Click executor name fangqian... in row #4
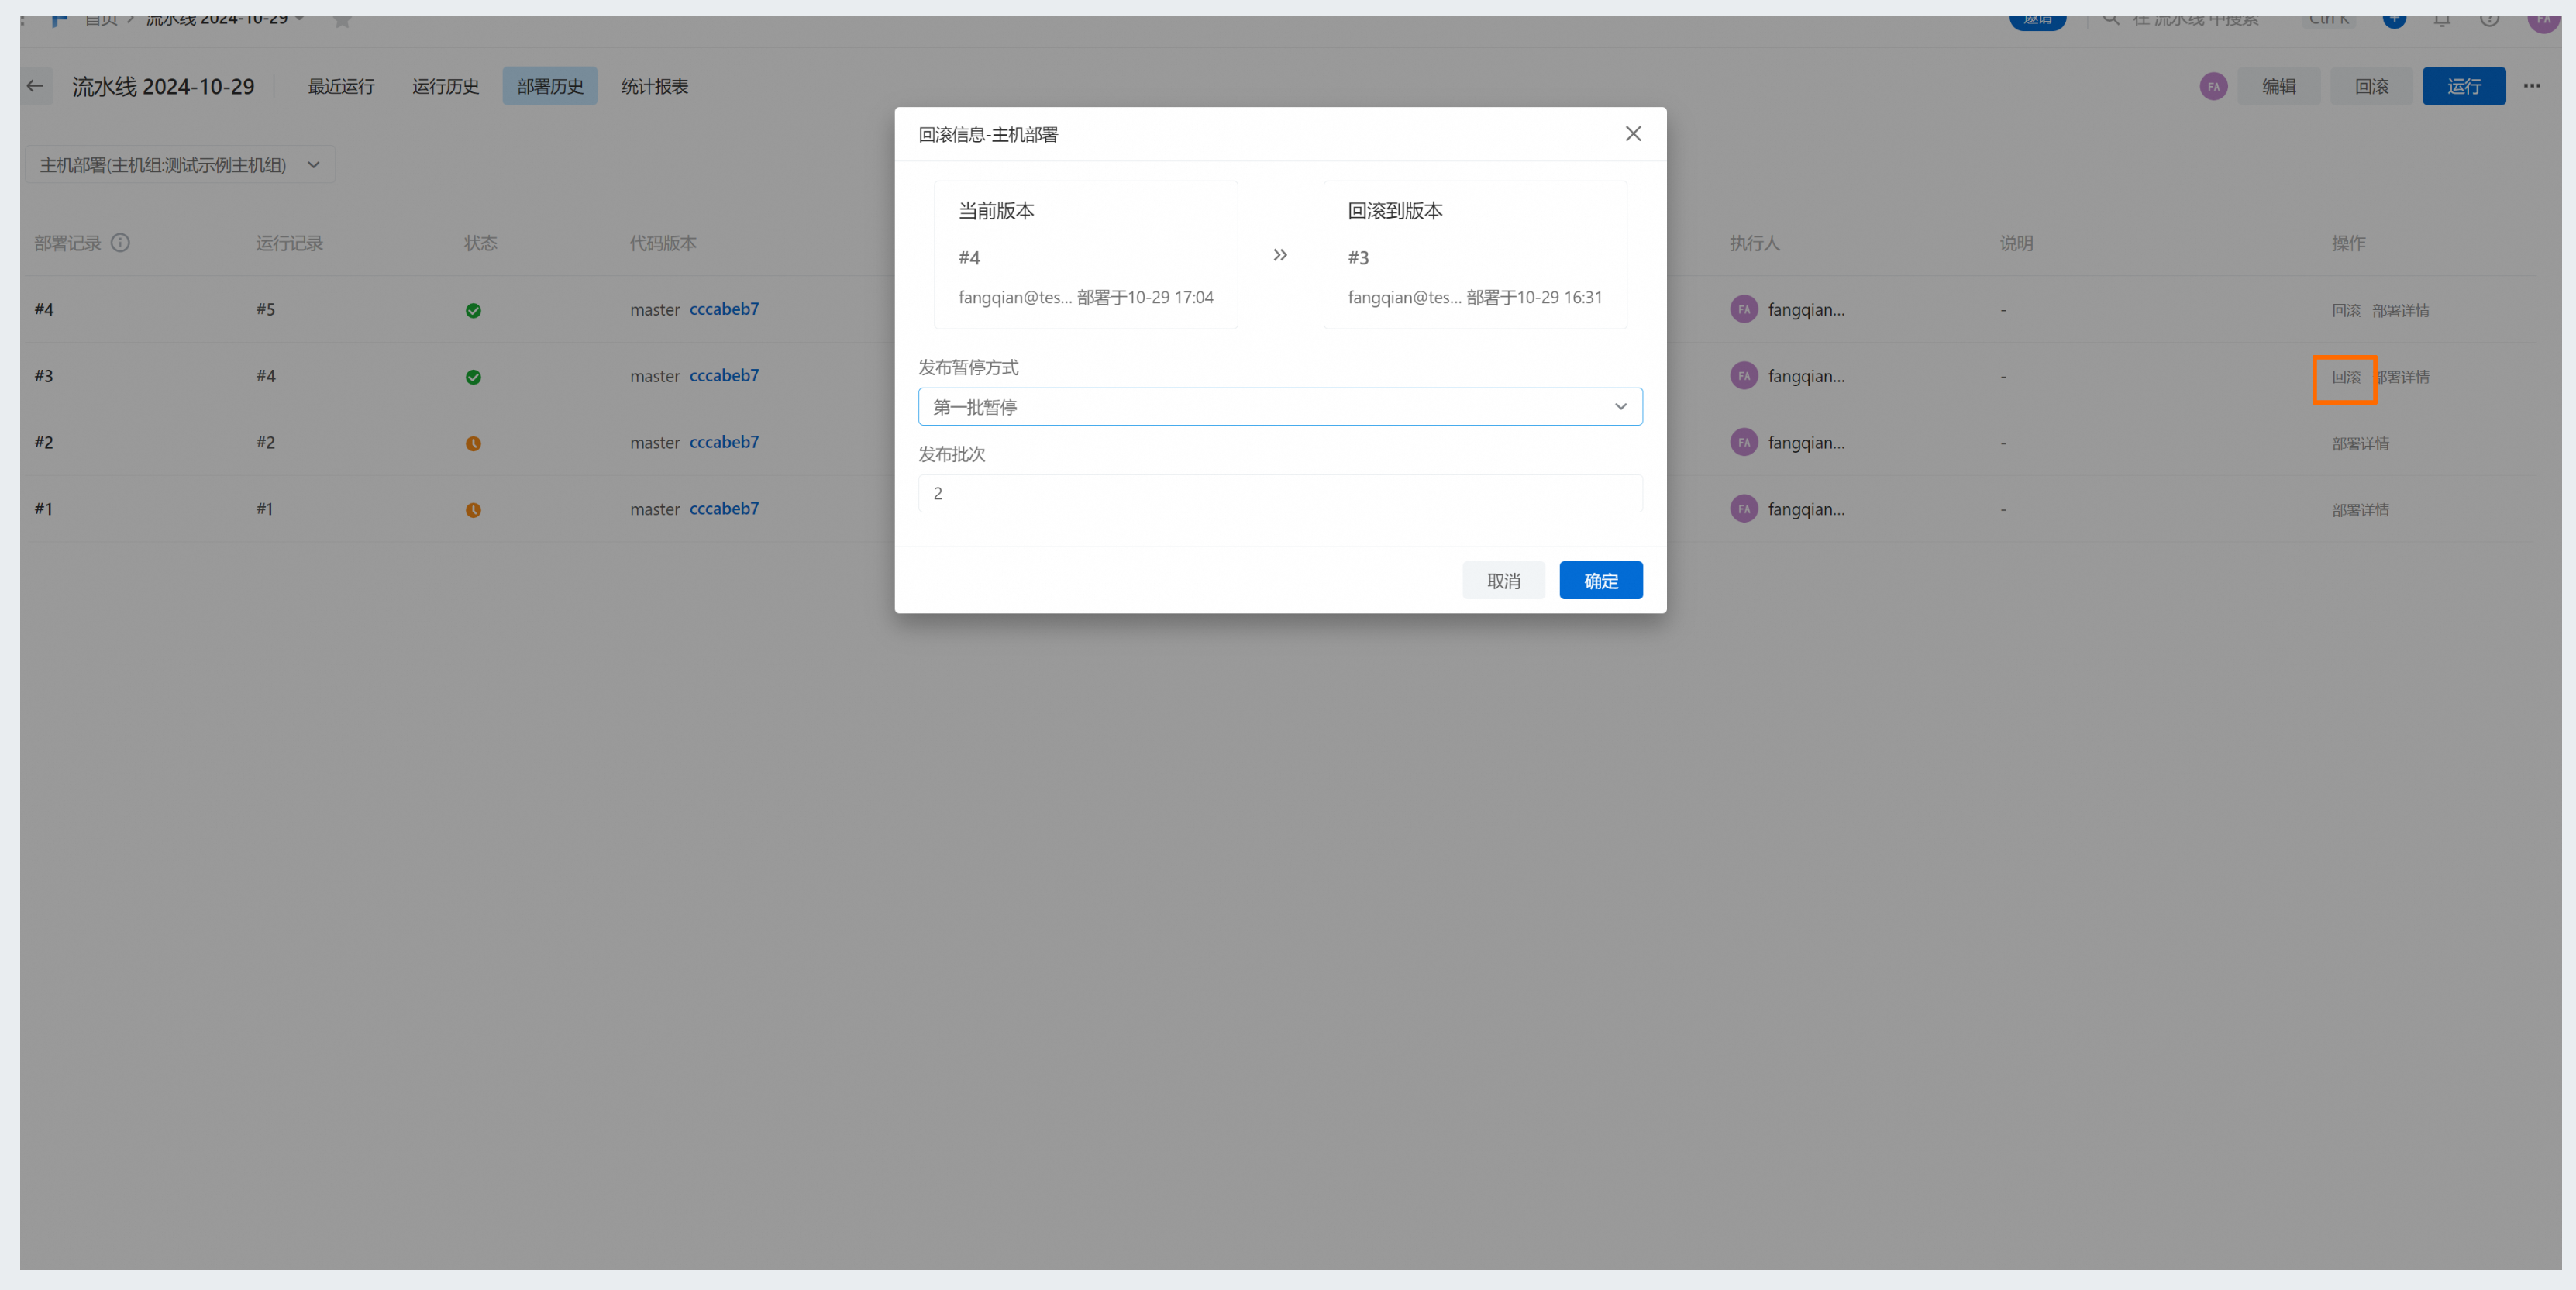This screenshot has width=2576, height=1290. tap(1806, 310)
